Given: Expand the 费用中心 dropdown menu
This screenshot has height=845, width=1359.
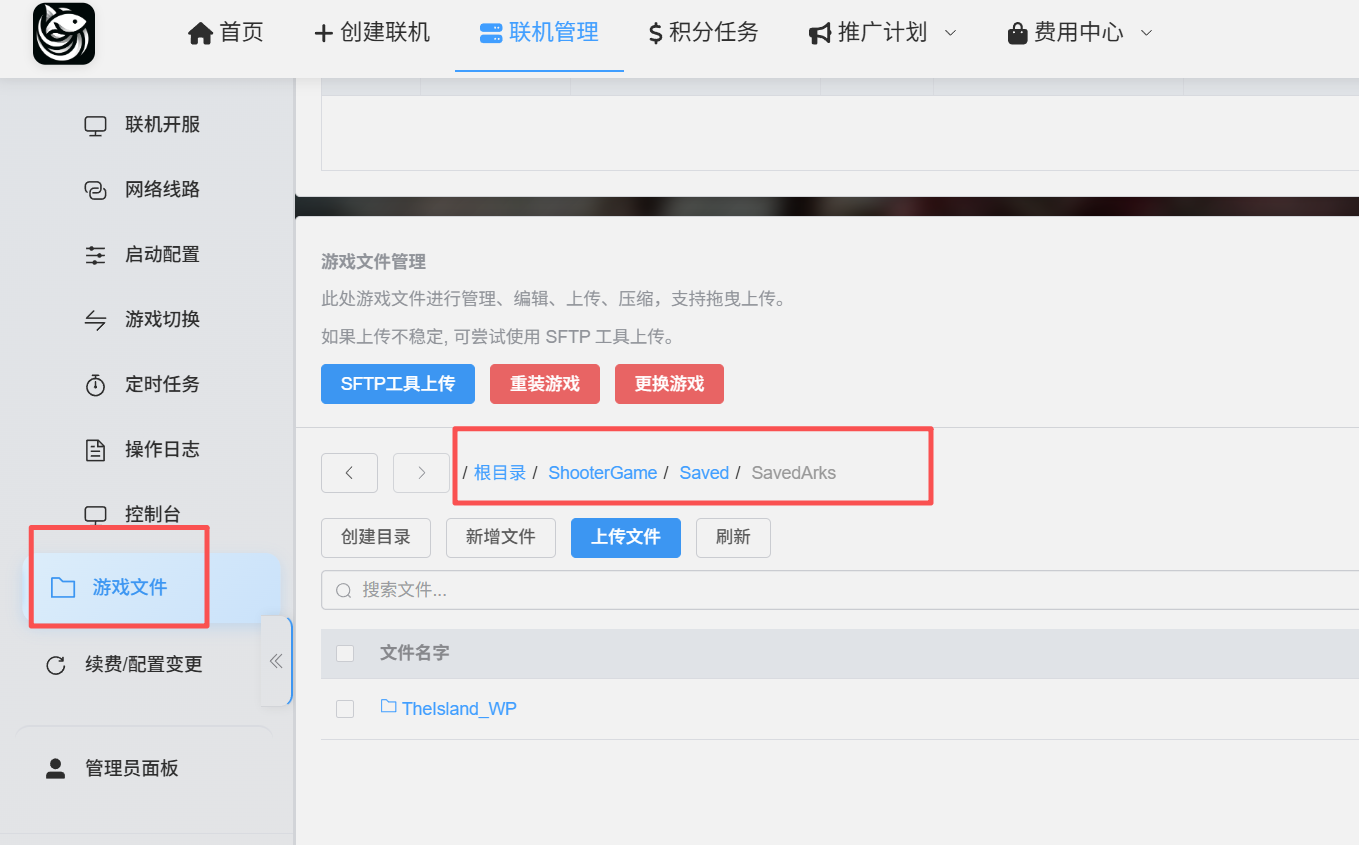Looking at the screenshot, I should tap(1080, 33).
